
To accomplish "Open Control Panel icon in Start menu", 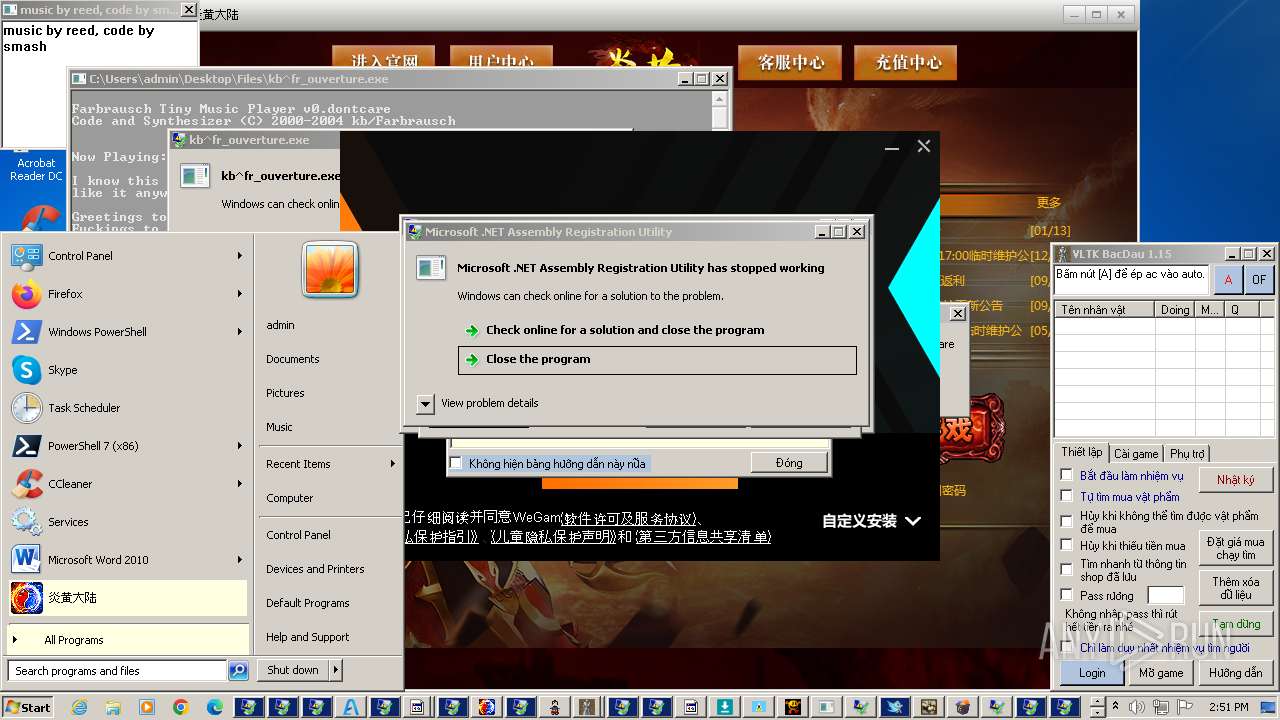I will tap(26, 256).
